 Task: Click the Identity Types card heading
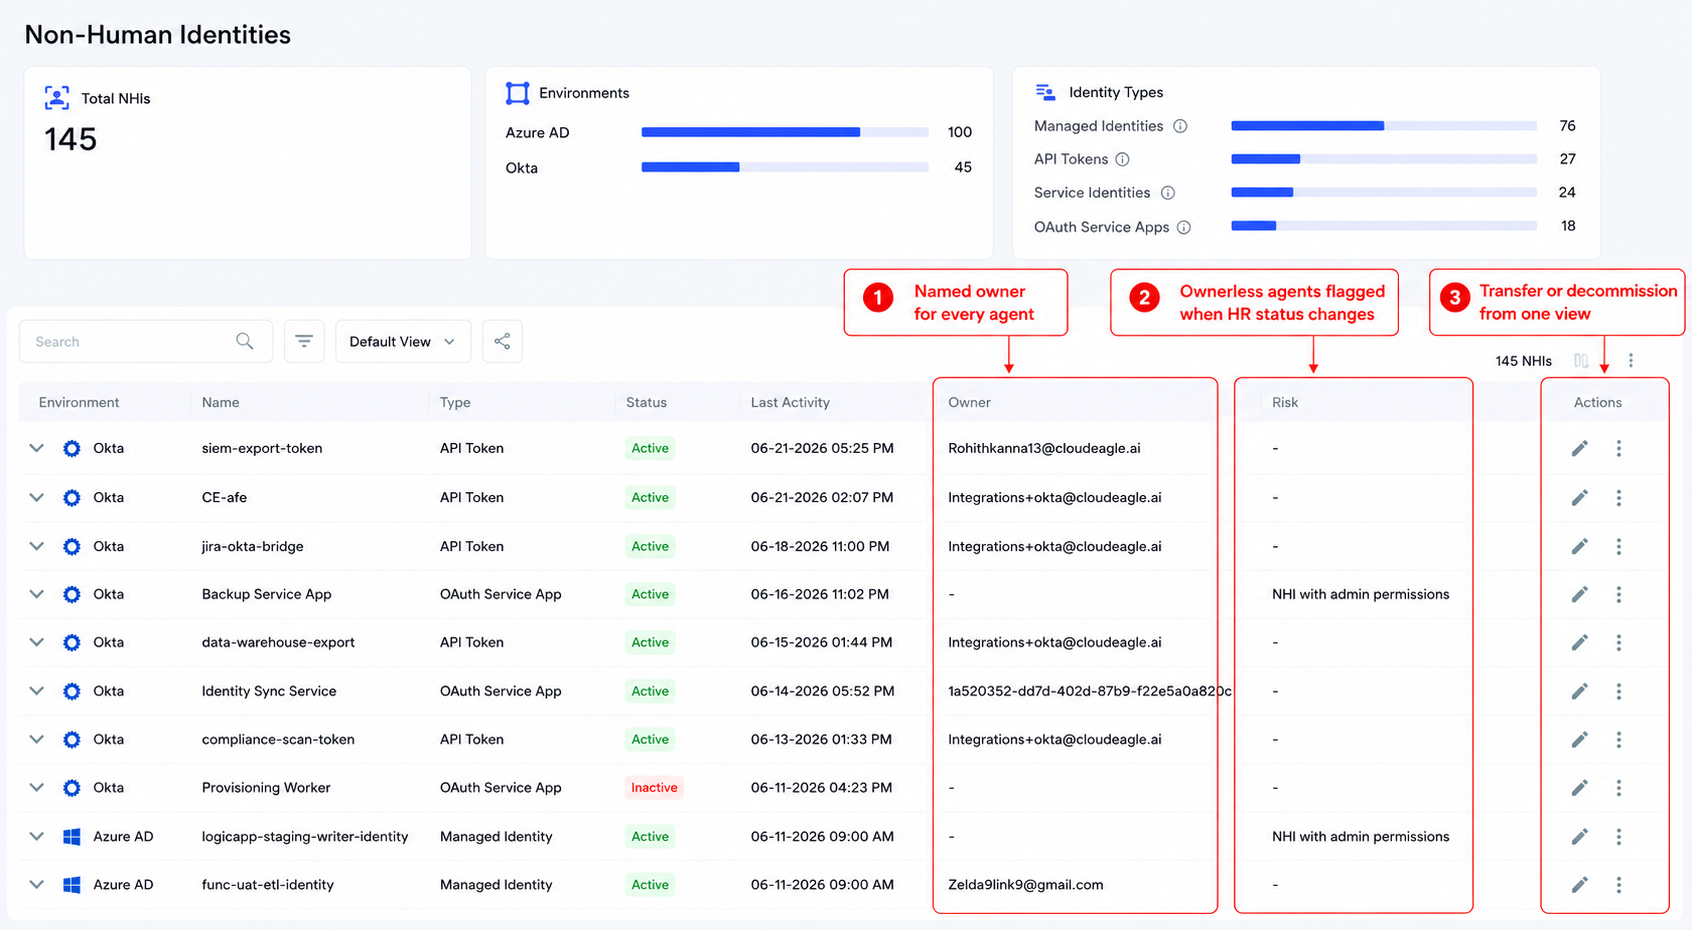tap(1116, 92)
